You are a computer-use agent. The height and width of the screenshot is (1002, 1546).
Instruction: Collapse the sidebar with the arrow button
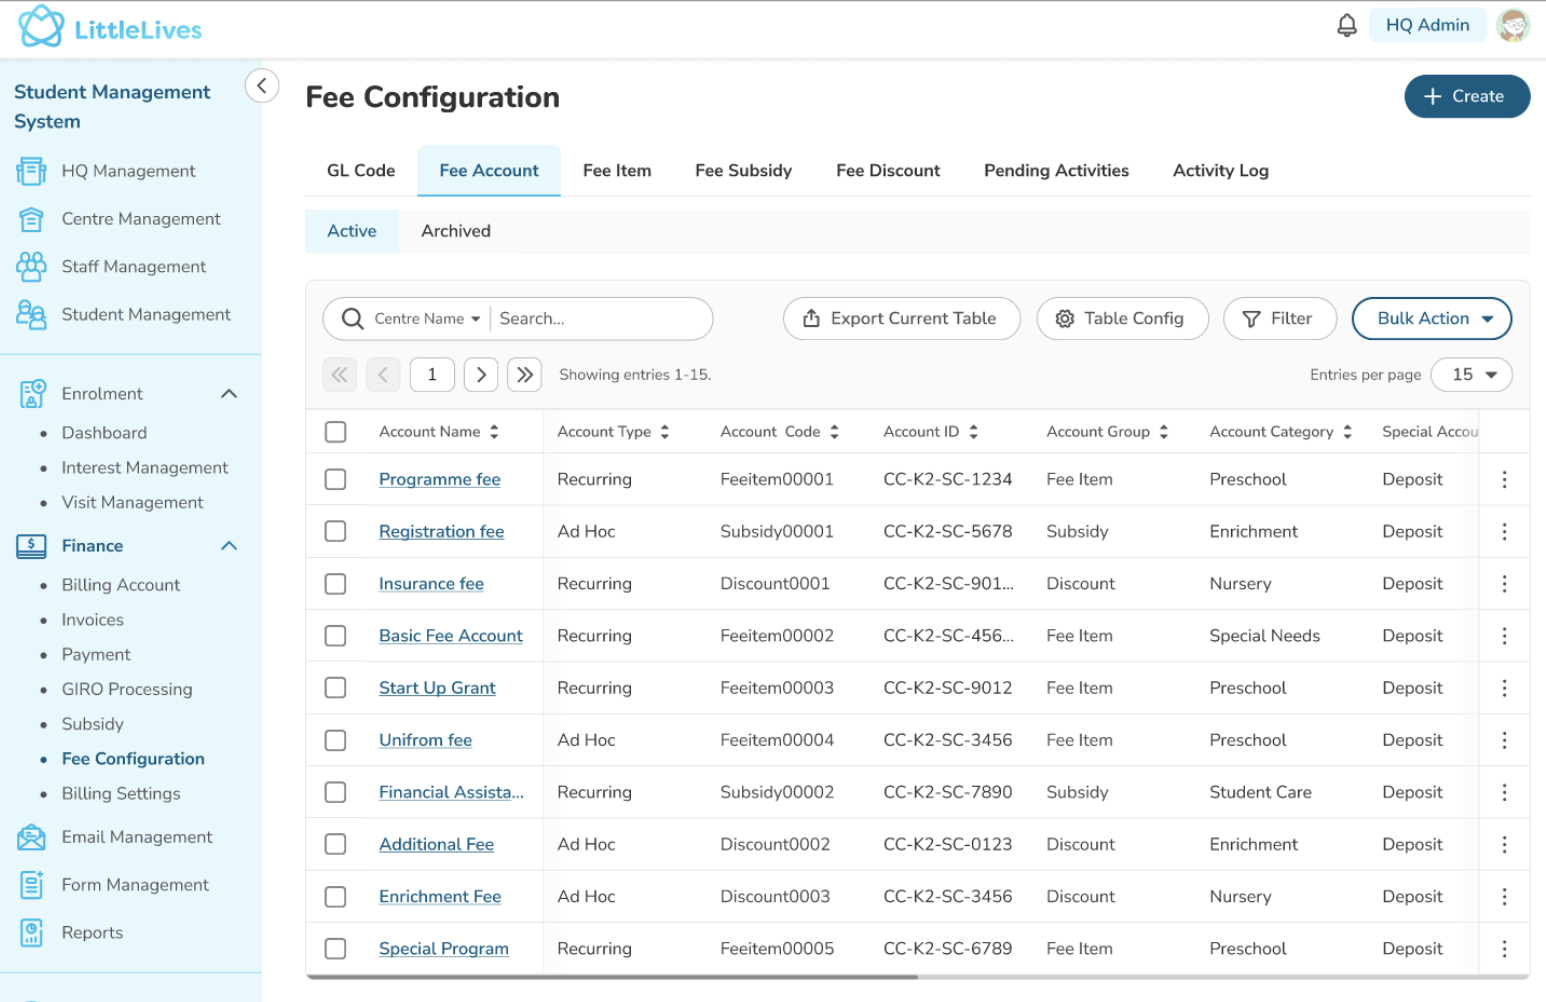tap(262, 86)
